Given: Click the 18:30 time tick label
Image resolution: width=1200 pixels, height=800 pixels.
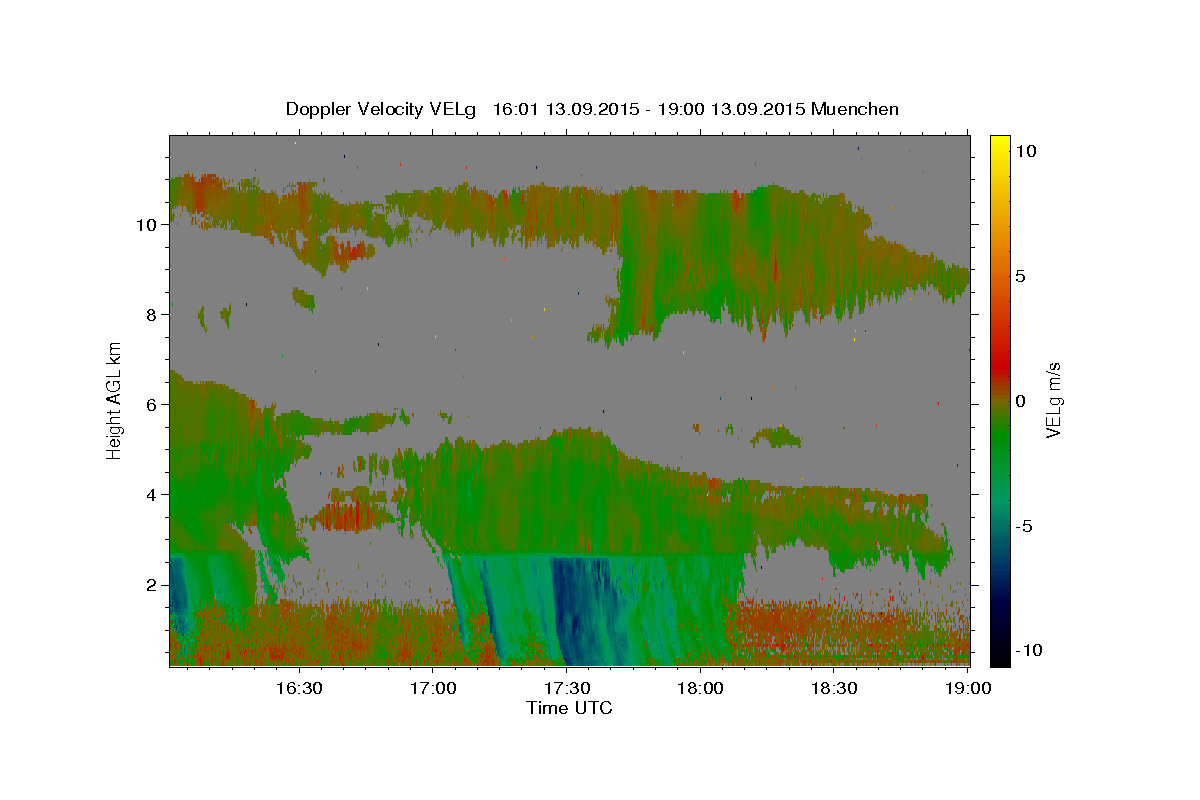Looking at the screenshot, I should coord(834,688).
